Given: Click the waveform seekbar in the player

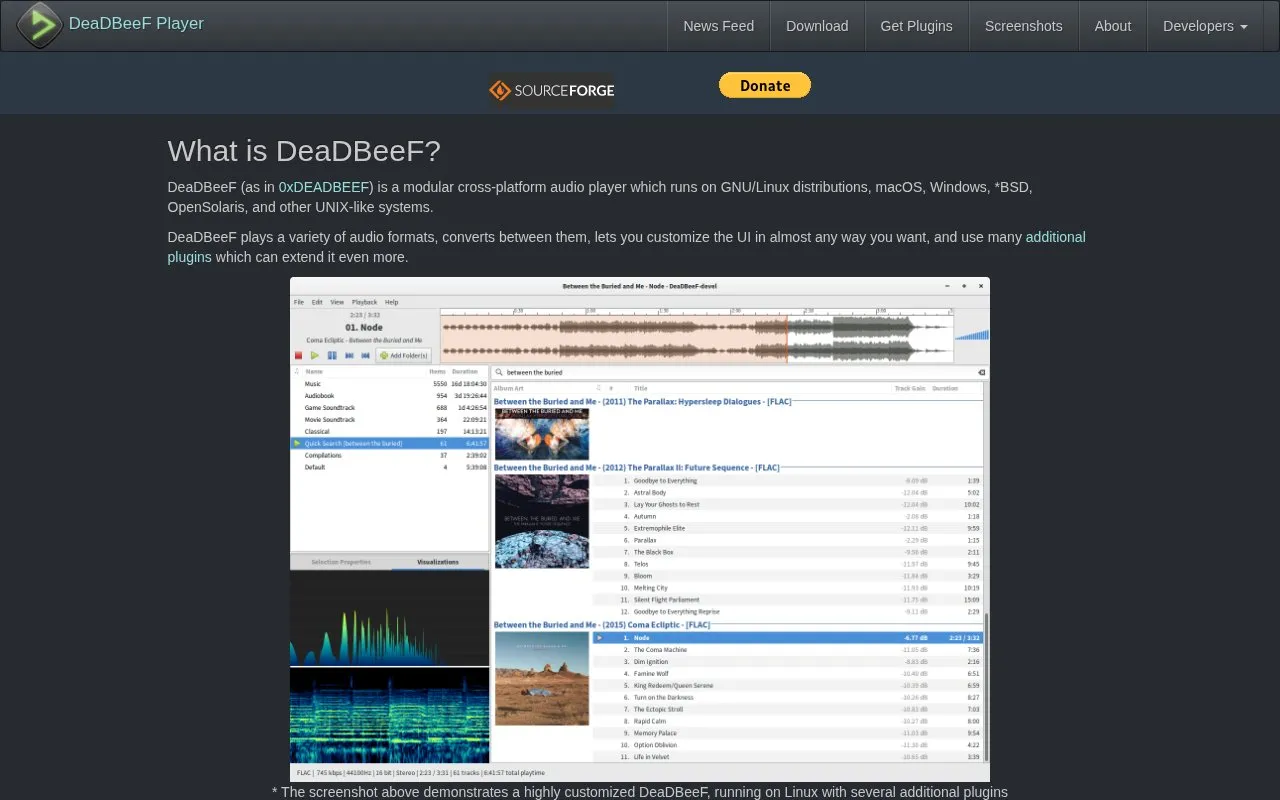Looking at the screenshot, I should 696,336.
